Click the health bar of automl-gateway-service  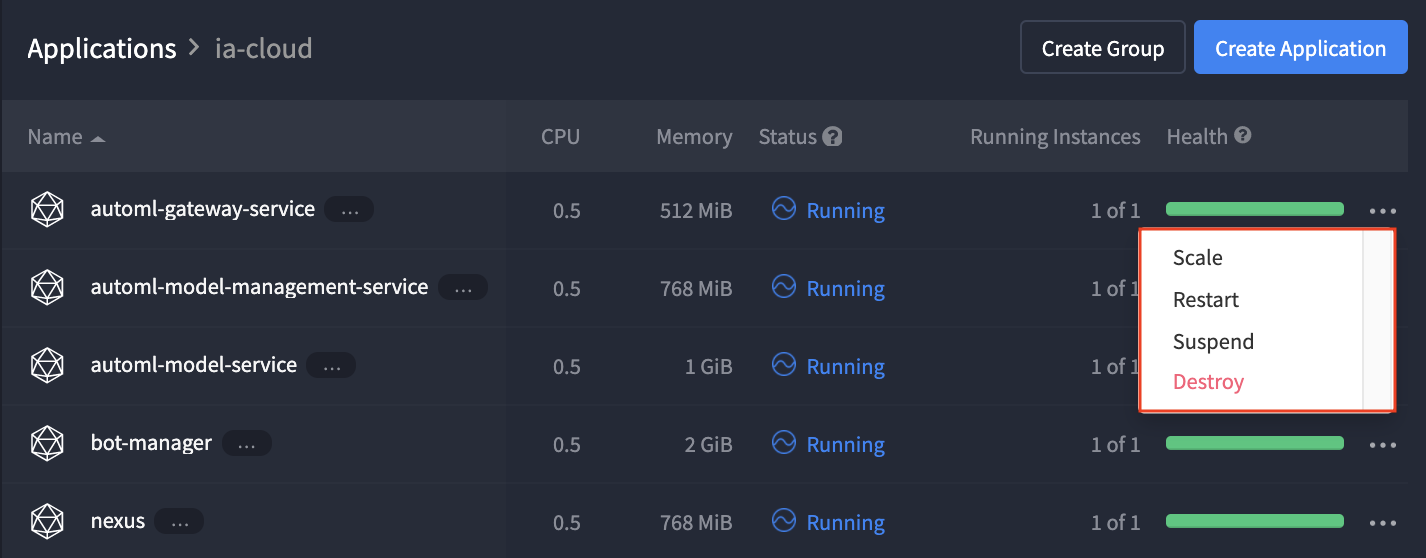point(1255,209)
